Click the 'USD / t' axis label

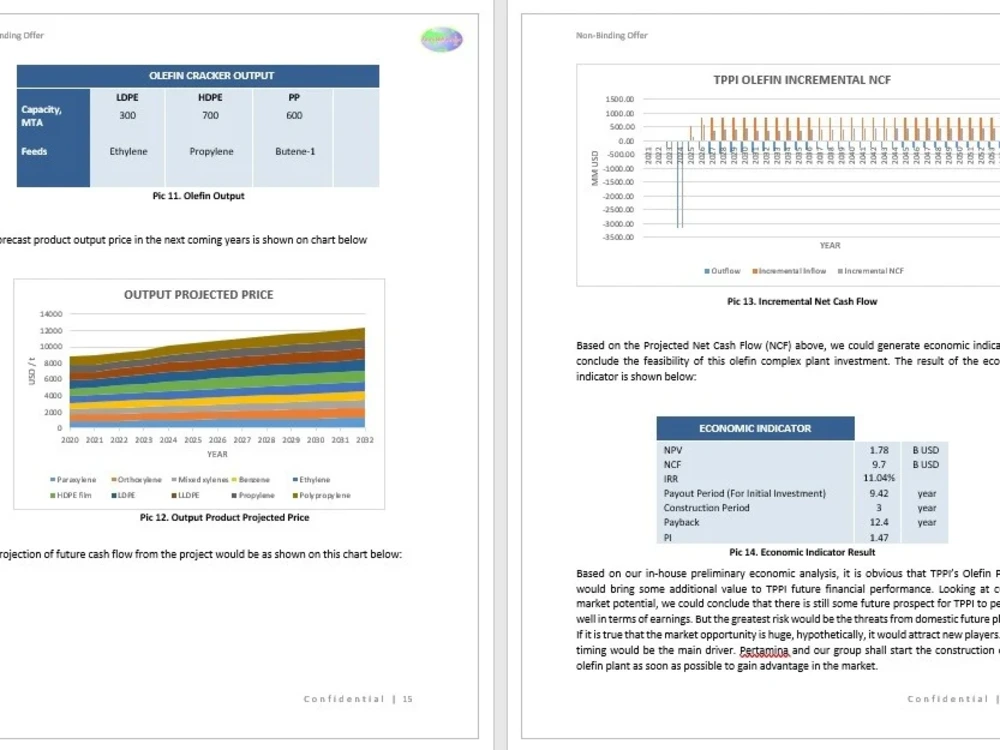32,371
